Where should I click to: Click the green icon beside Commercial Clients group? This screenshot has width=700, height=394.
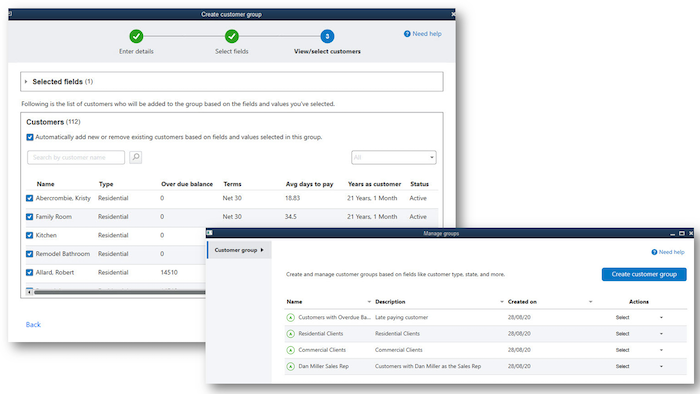coord(291,350)
